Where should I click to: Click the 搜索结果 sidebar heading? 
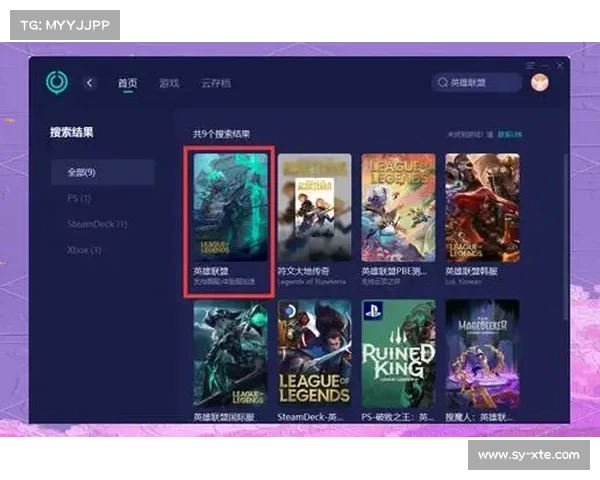(72, 132)
